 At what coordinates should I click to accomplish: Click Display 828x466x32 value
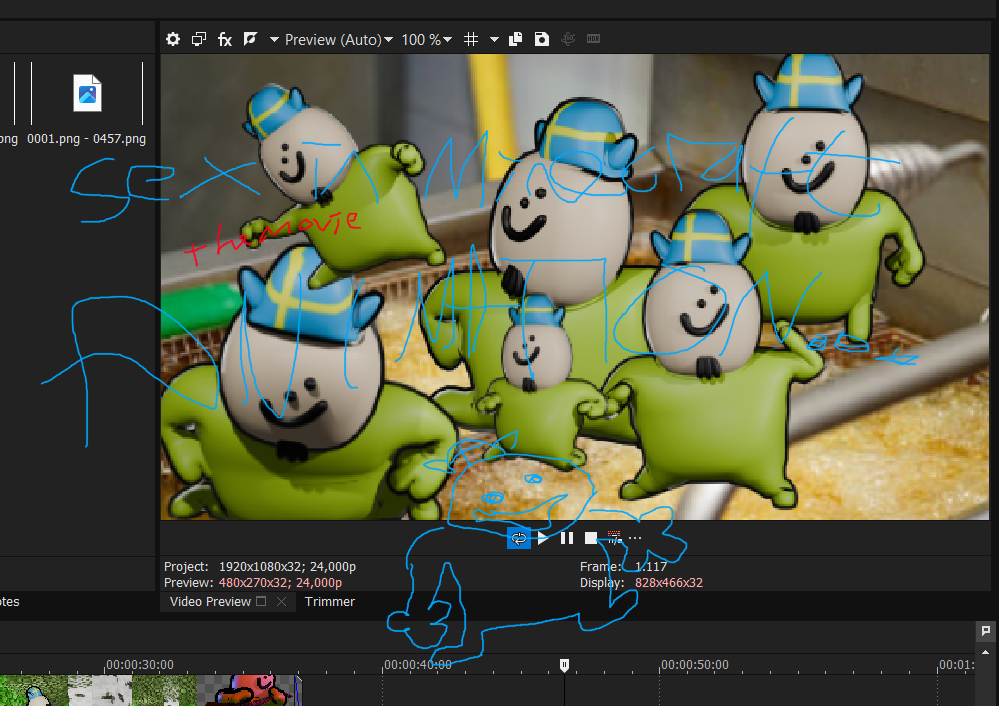(669, 582)
